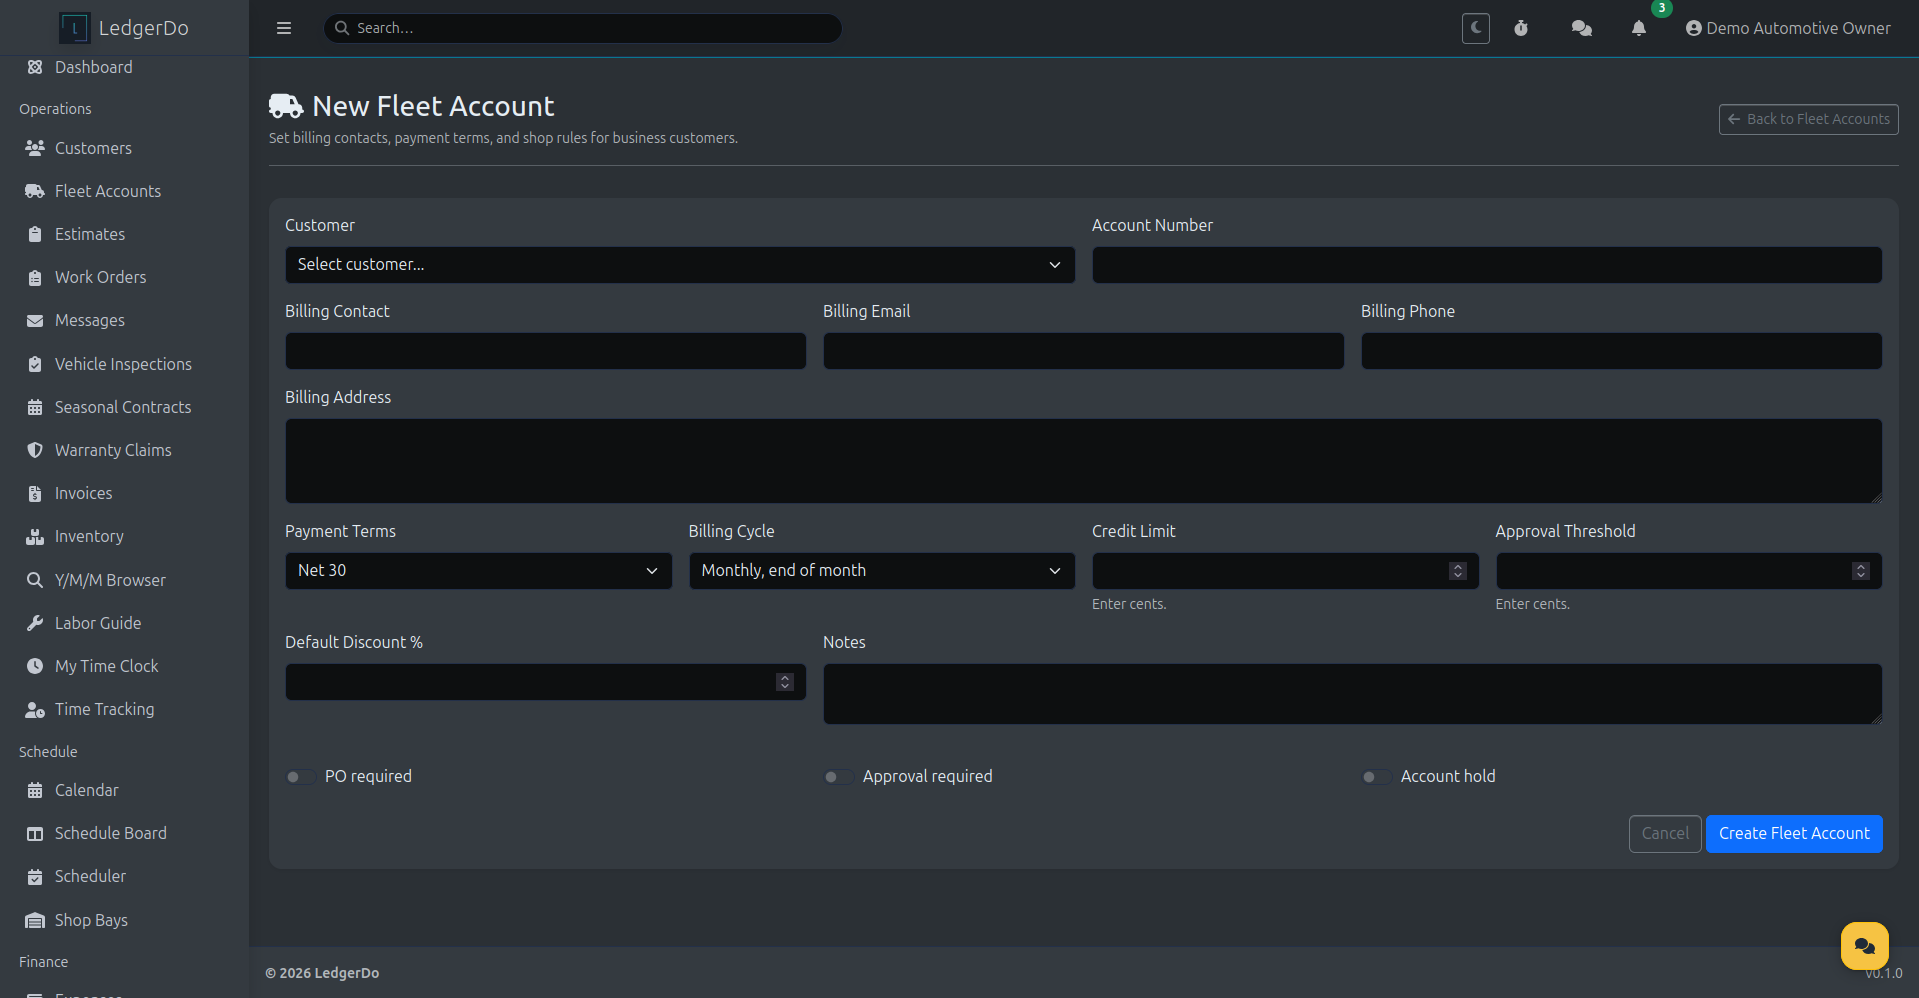Toggle the Account hold switch

1376,777
